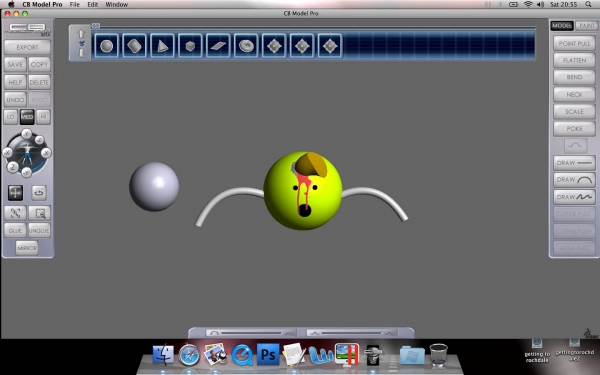This screenshot has height=375, width=600.
Task: Open the CB Model Pro menu
Action: click(42, 4)
